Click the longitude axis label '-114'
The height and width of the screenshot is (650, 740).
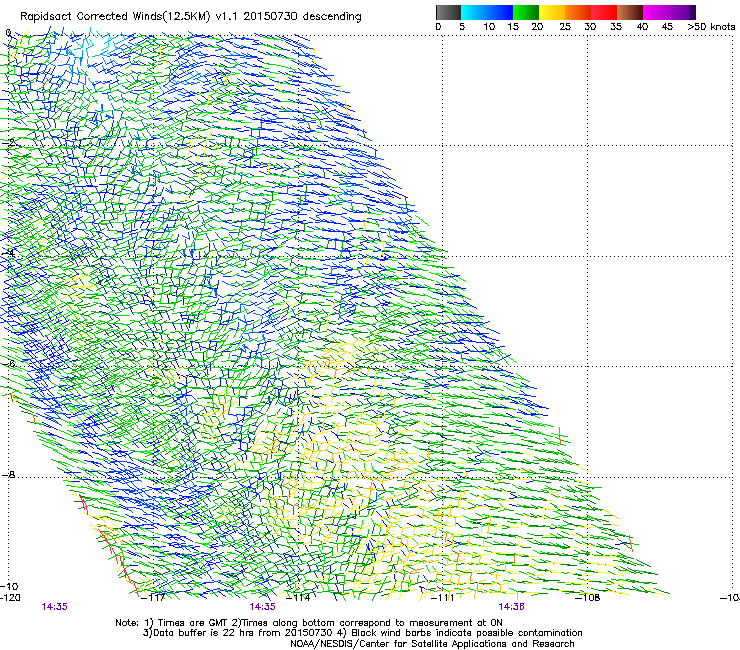pyautogui.click(x=298, y=598)
